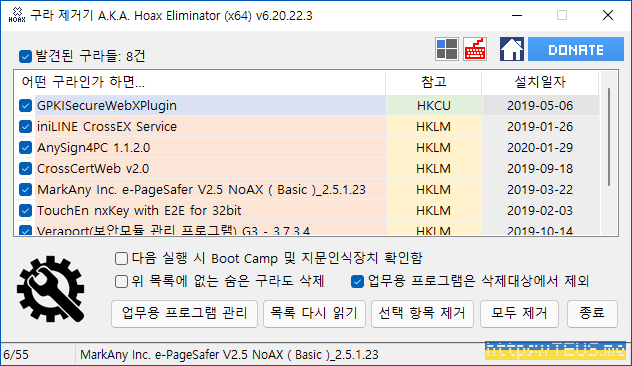This screenshot has height=366, width=632.
Task: Click date 2019-01-26
Action: (540, 127)
